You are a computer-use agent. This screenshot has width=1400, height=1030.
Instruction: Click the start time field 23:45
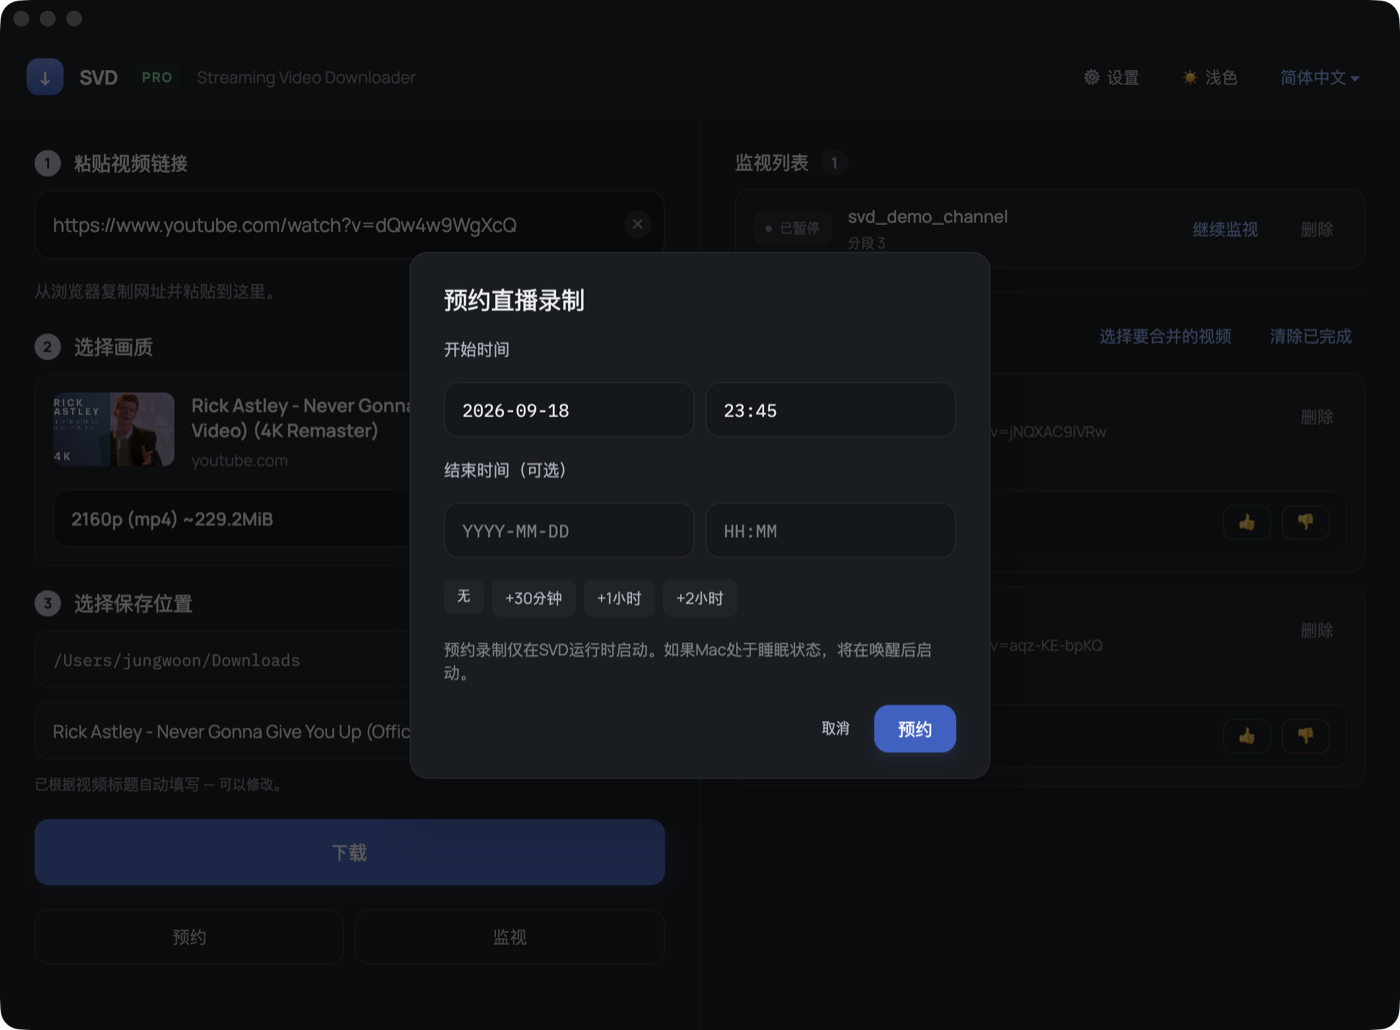coord(830,410)
